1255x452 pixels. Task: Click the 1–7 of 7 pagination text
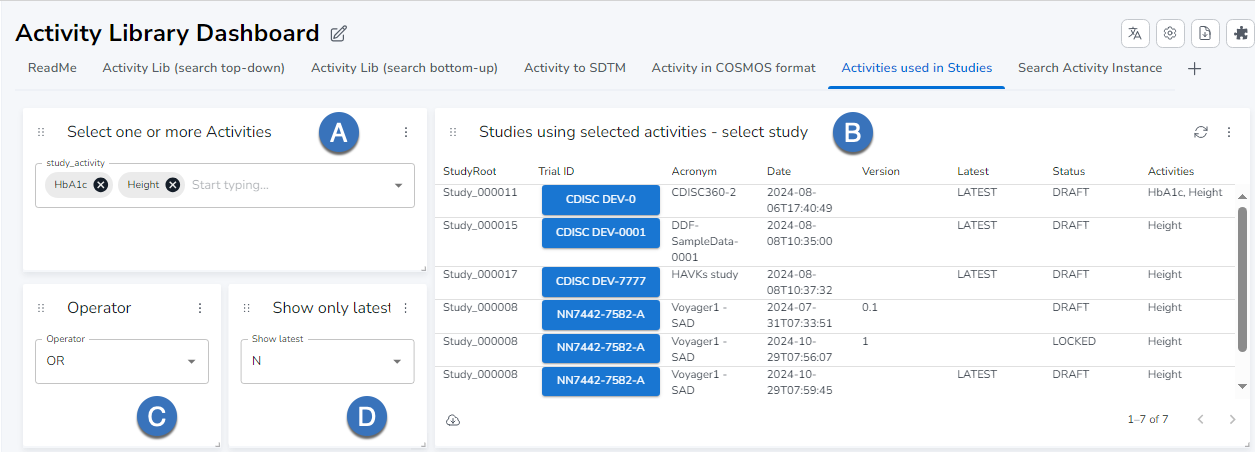1148,419
